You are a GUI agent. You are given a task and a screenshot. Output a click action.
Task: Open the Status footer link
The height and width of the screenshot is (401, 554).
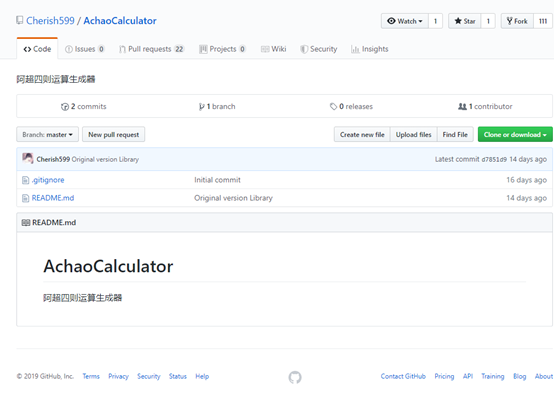[178, 376]
